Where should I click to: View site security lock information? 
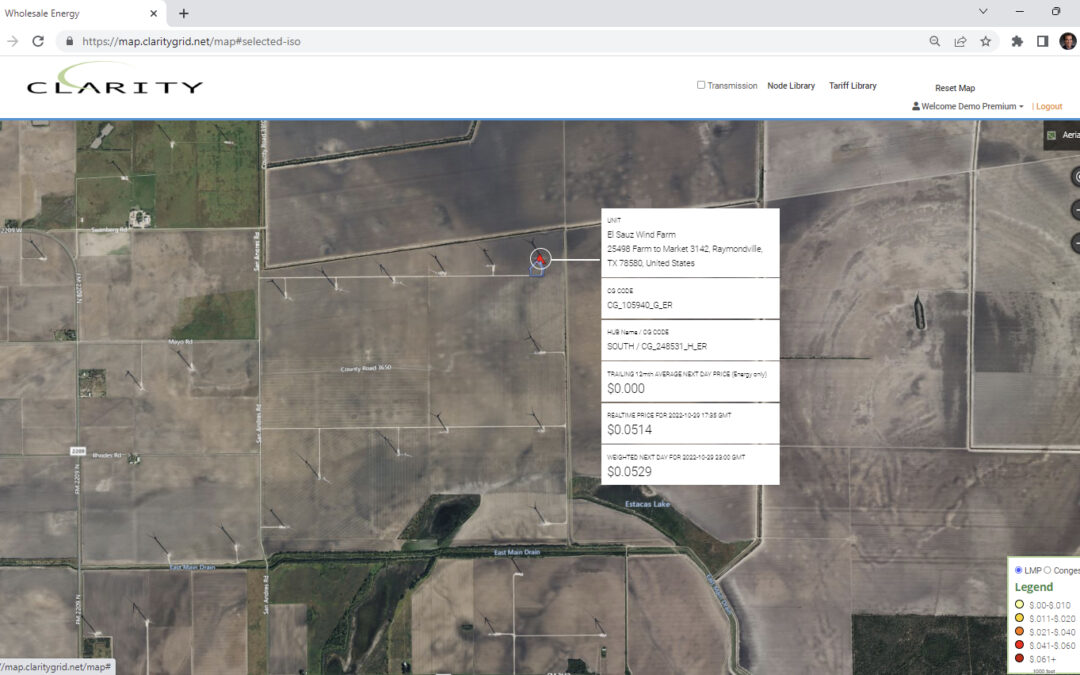coord(70,41)
